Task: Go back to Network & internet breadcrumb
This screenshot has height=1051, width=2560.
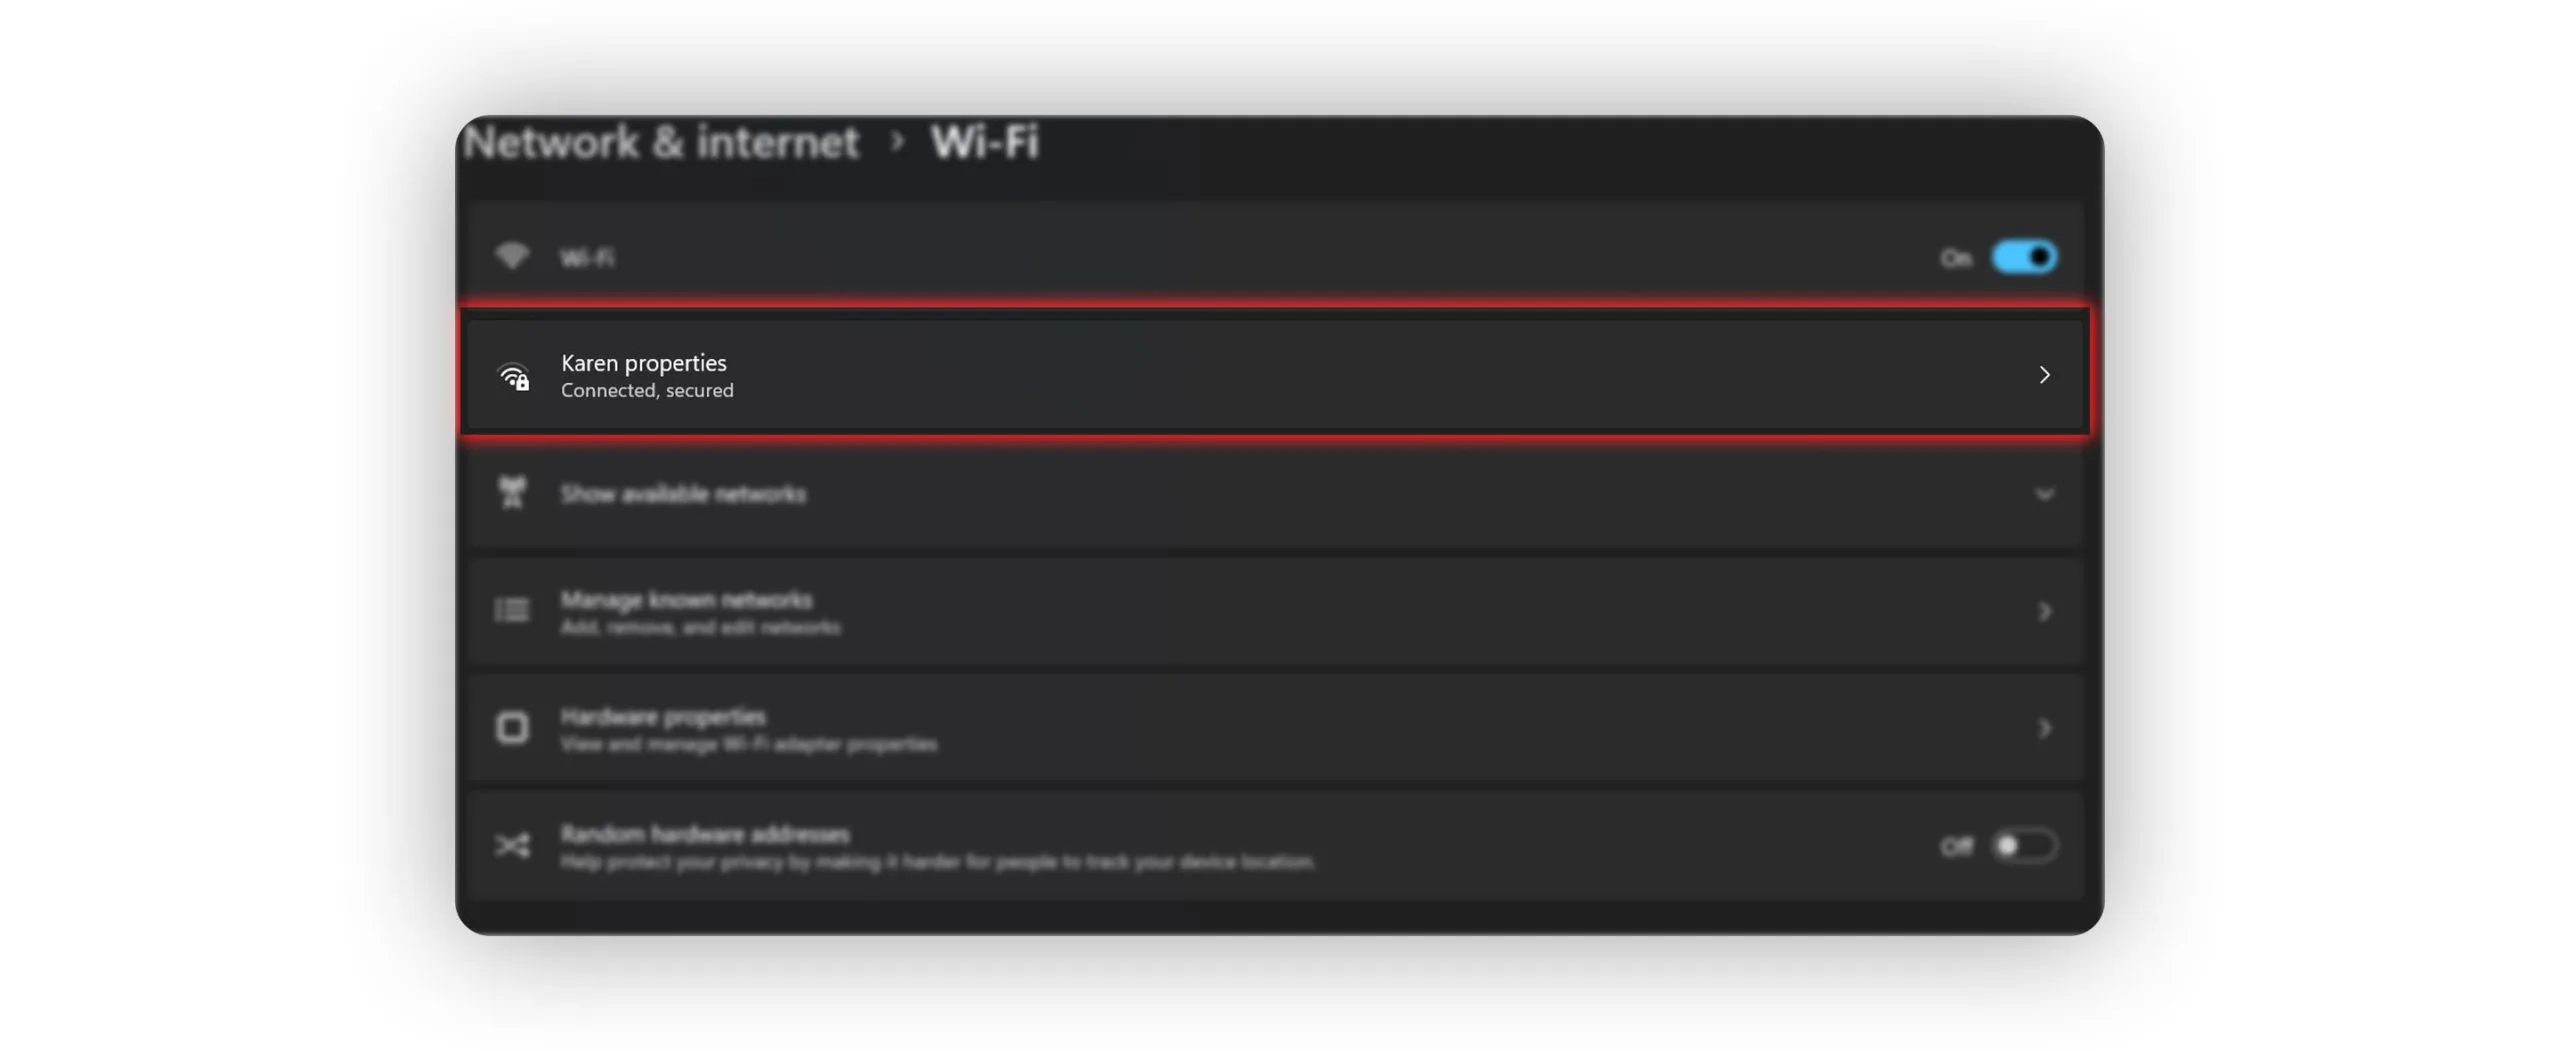Action: coord(661,142)
